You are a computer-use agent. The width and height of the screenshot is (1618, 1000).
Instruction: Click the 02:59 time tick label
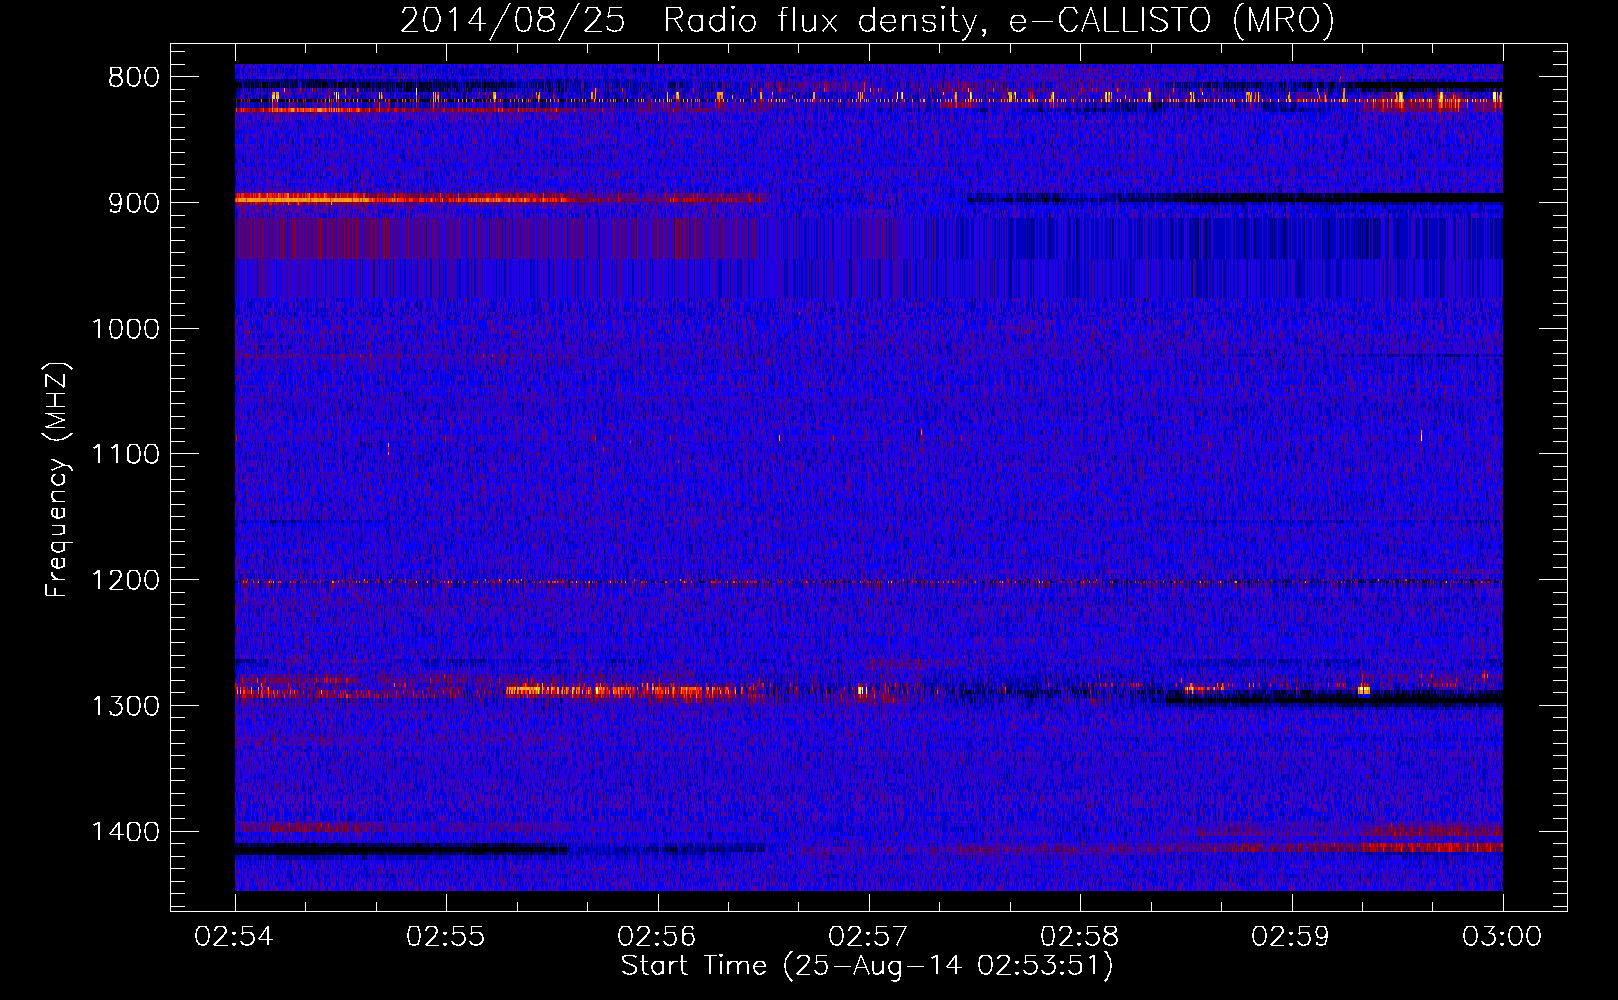[1292, 937]
